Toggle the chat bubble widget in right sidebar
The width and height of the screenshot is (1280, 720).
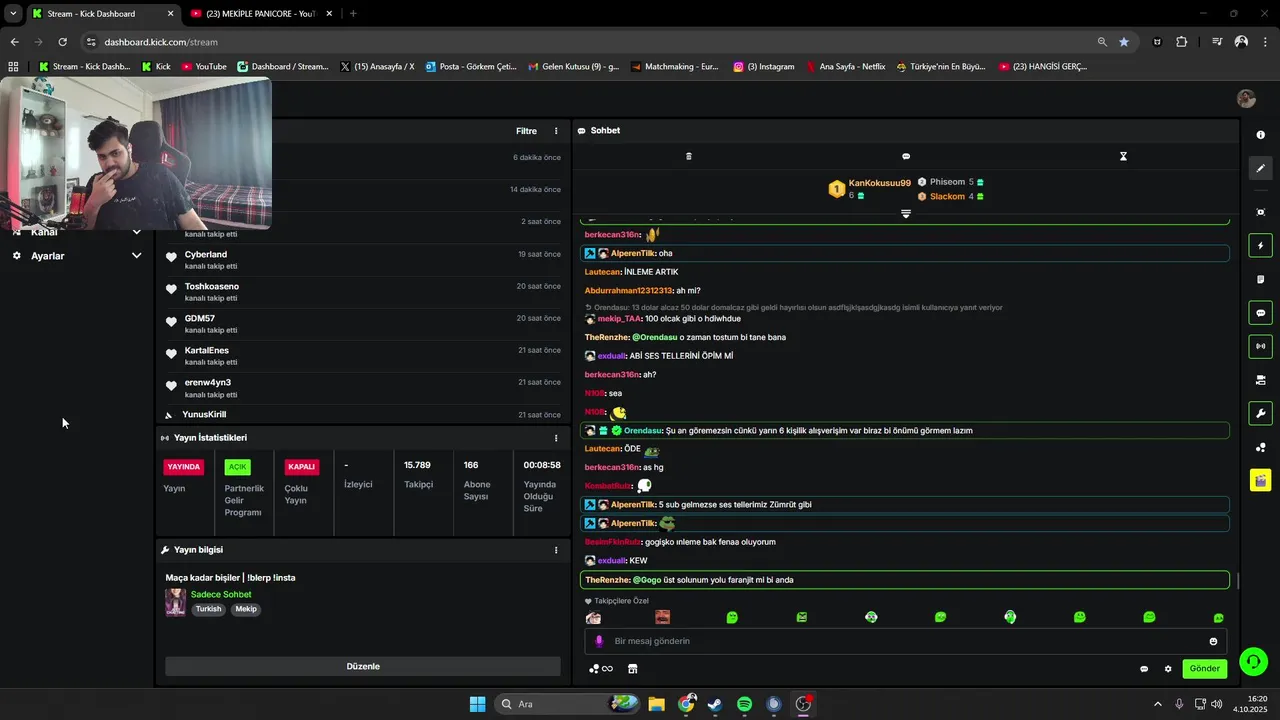tap(1260, 313)
